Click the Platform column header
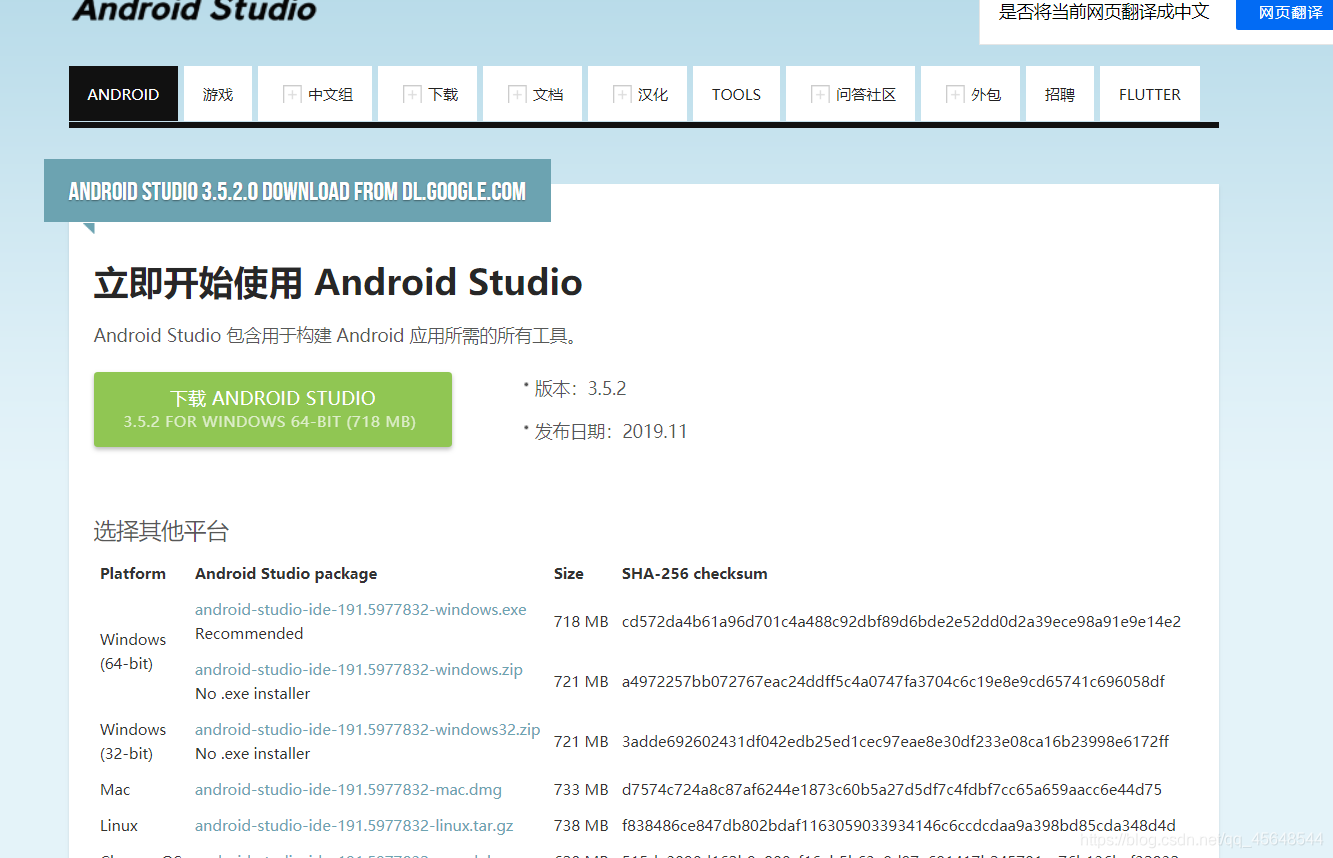This screenshot has width=1333, height=858. [x=133, y=574]
